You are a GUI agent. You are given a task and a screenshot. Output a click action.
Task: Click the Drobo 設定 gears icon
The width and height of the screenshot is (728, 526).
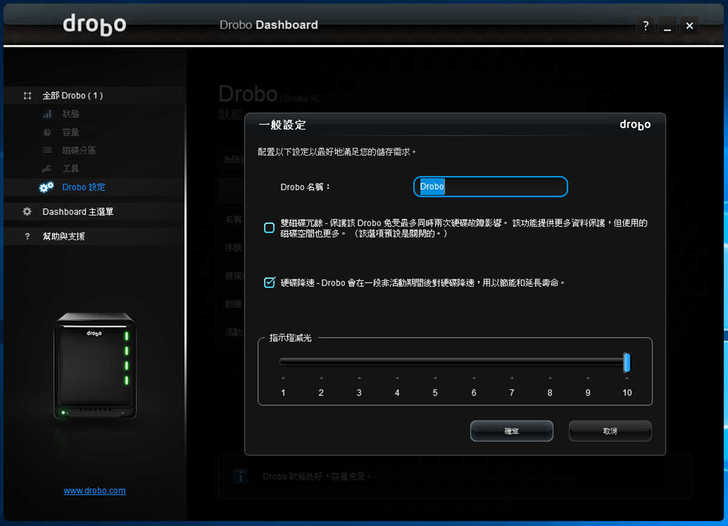pyautogui.click(x=46, y=187)
